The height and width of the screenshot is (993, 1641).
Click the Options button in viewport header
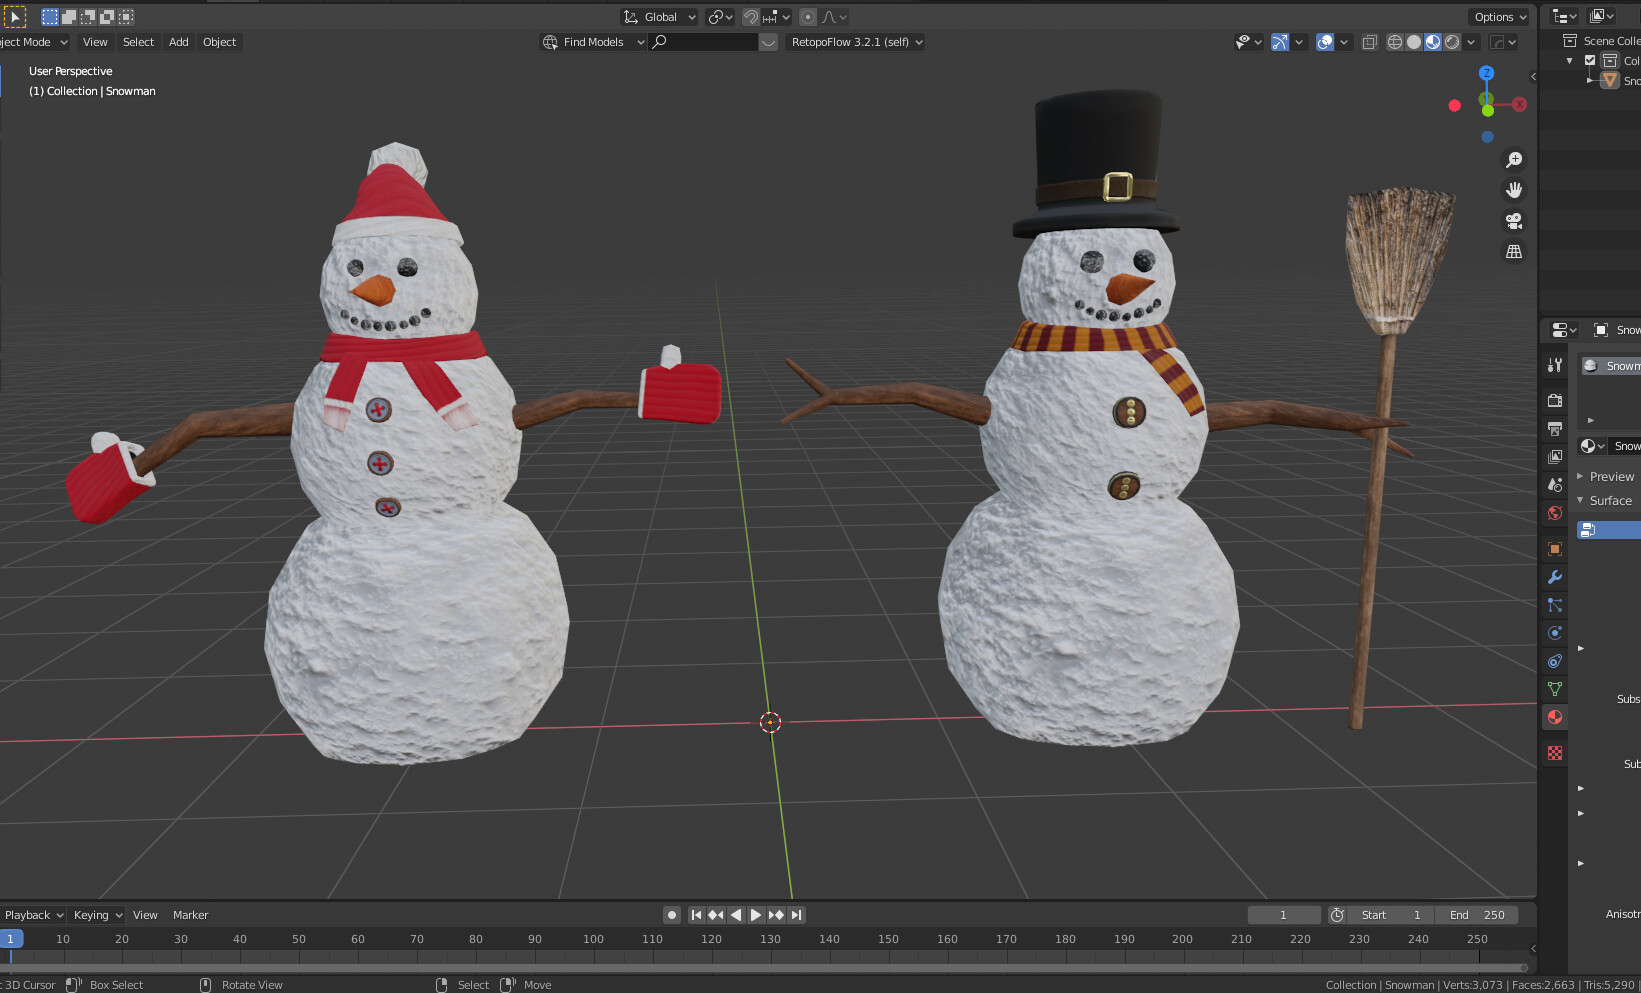pos(1498,17)
